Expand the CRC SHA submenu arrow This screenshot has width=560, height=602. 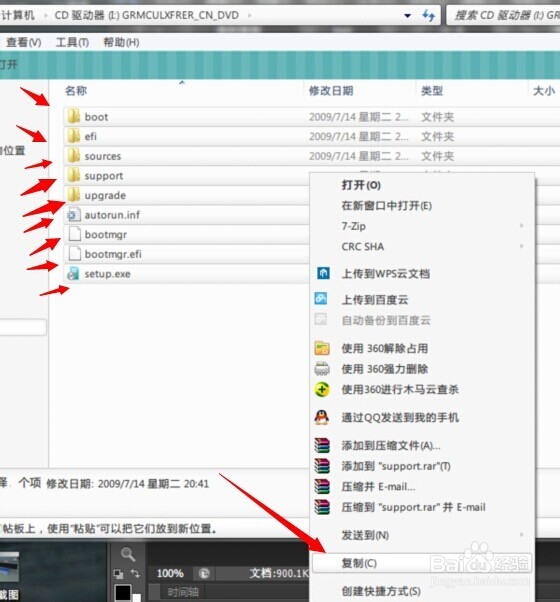click(522, 246)
